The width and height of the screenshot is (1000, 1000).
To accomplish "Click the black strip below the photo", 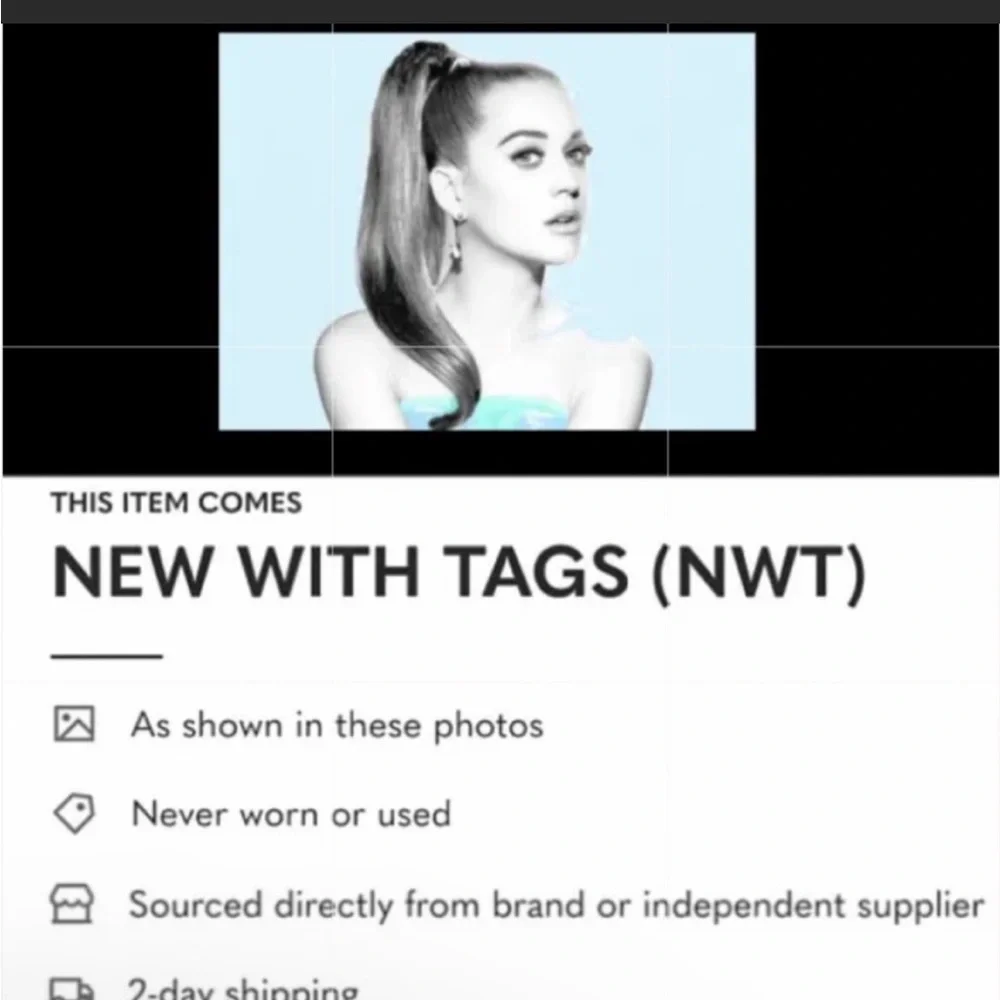I will [x=500, y=453].
